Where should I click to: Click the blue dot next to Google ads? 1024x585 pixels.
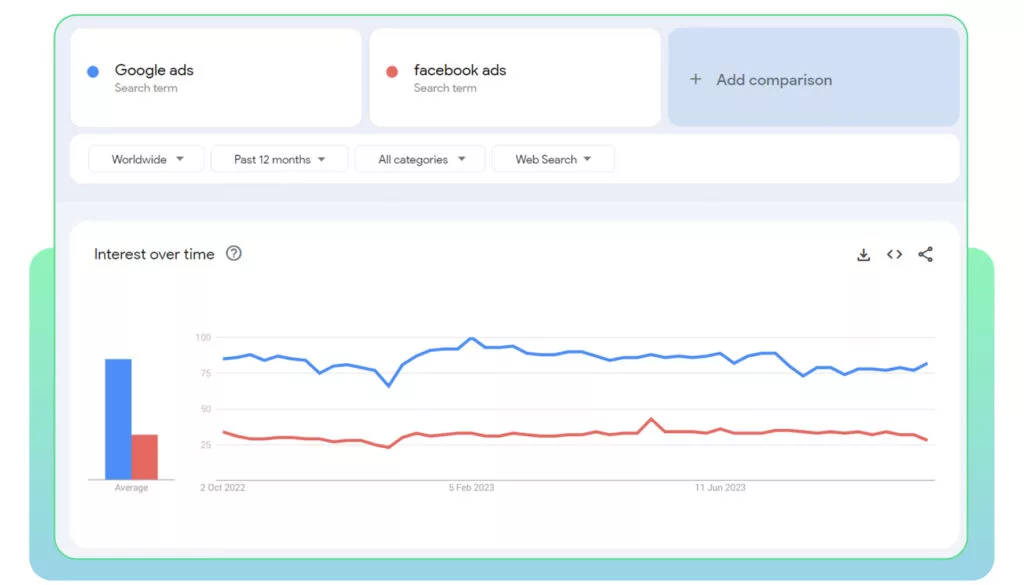(93, 71)
